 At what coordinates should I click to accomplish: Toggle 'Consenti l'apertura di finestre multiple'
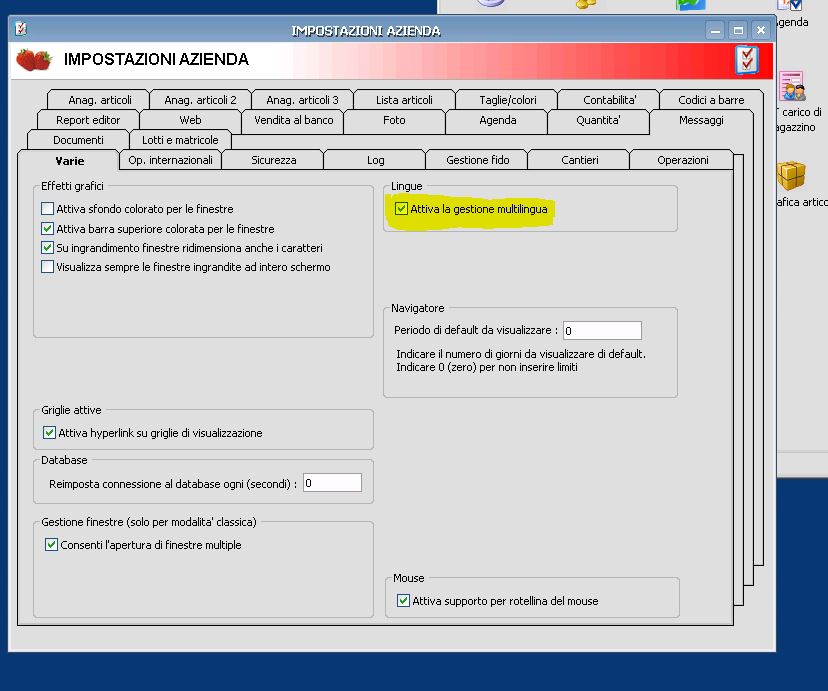51,545
